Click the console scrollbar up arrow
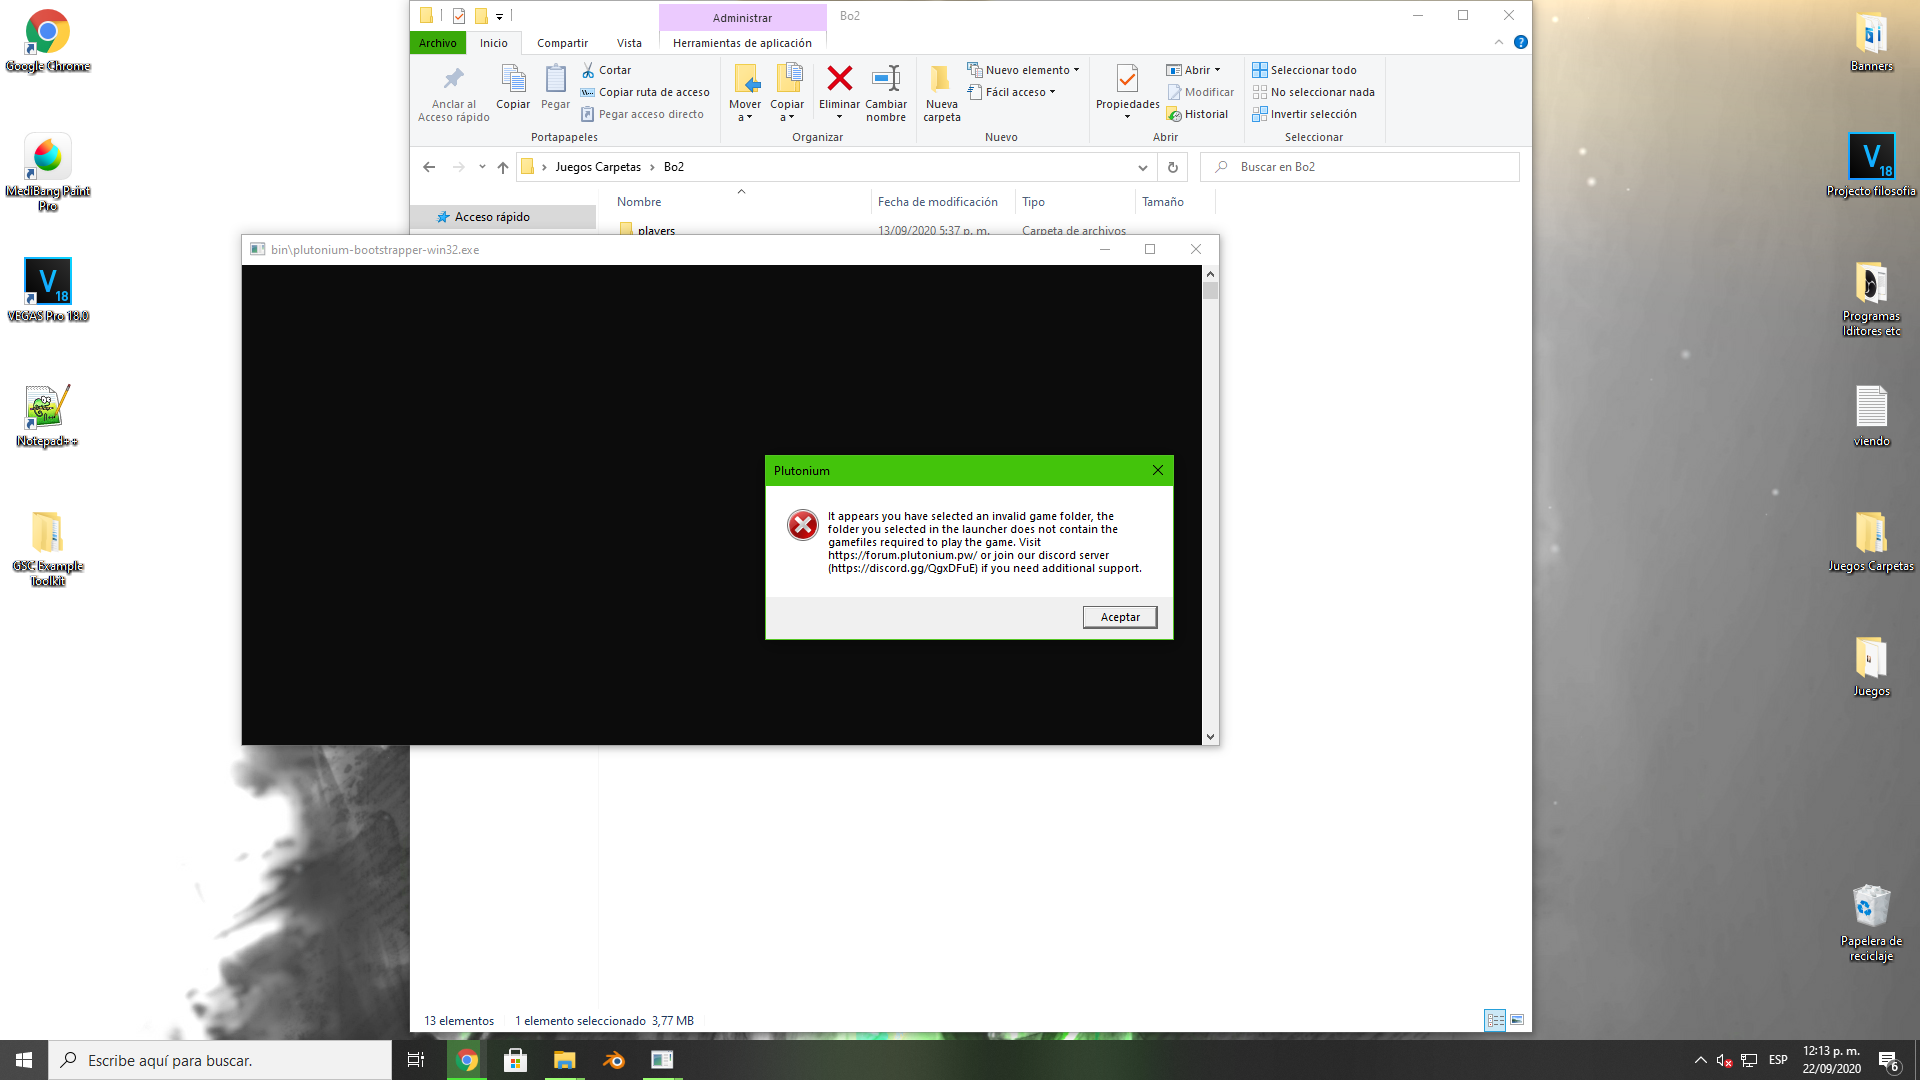Screen dimensions: 1920x1080 pos(1210,273)
